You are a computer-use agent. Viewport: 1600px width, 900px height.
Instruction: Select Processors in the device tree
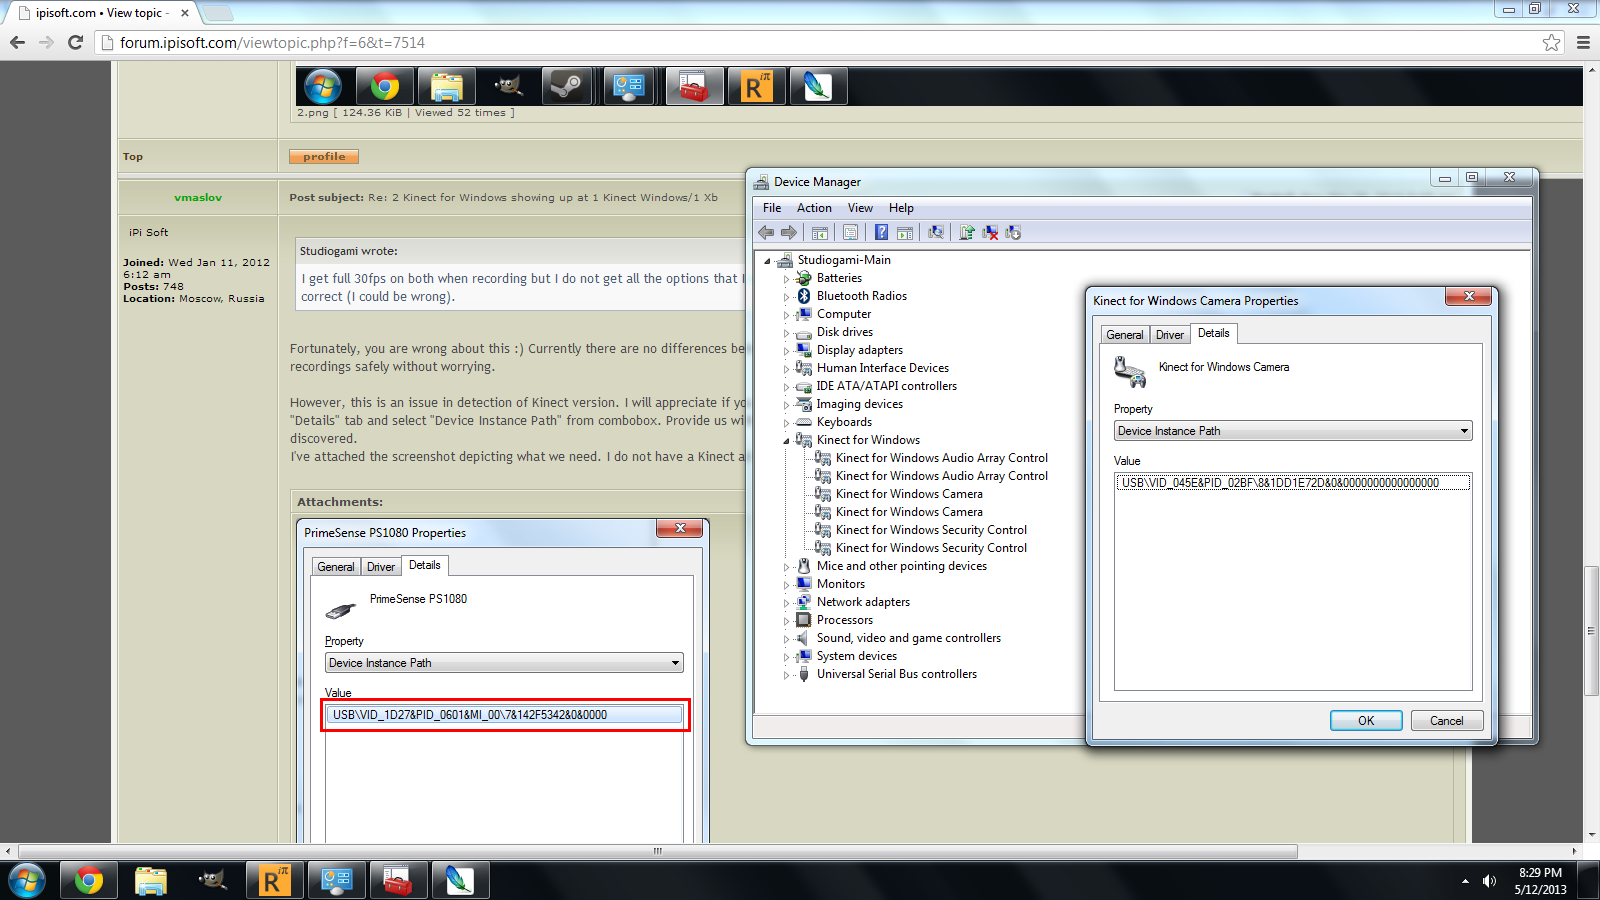844,620
